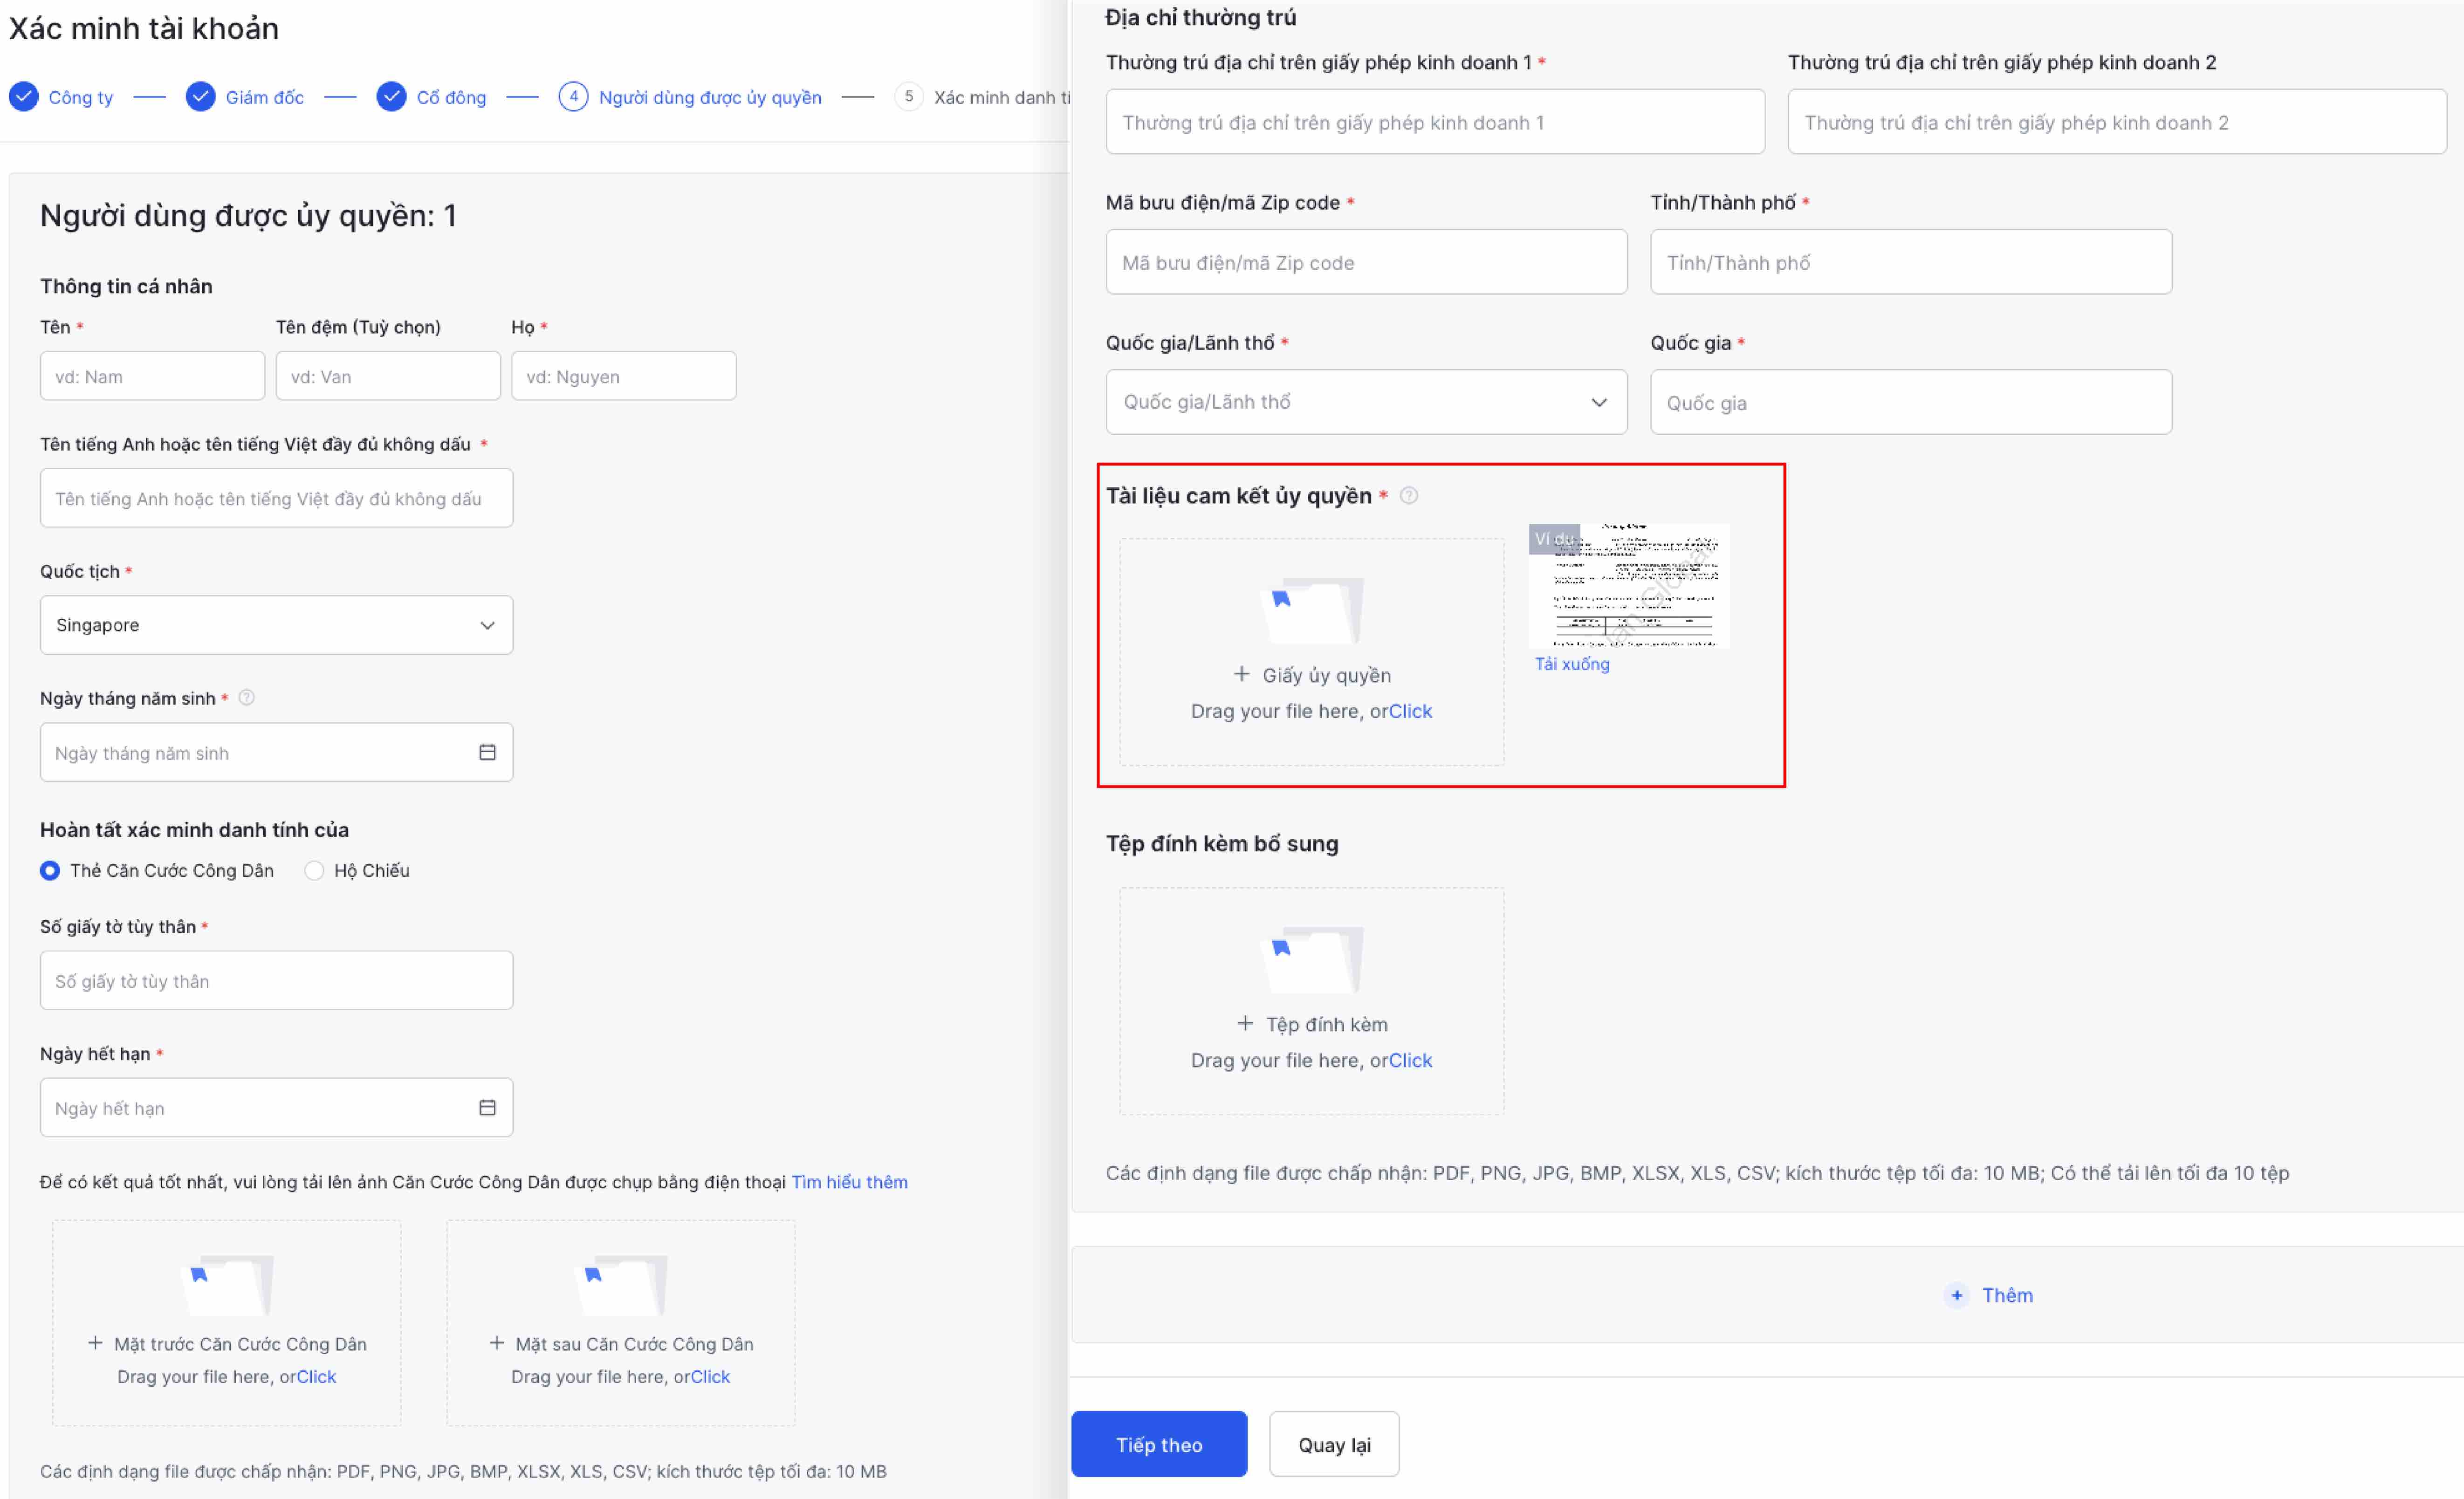
Task: Select Hộ Chiếu radio option
Action: pyautogui.click(x=314, y=870)
